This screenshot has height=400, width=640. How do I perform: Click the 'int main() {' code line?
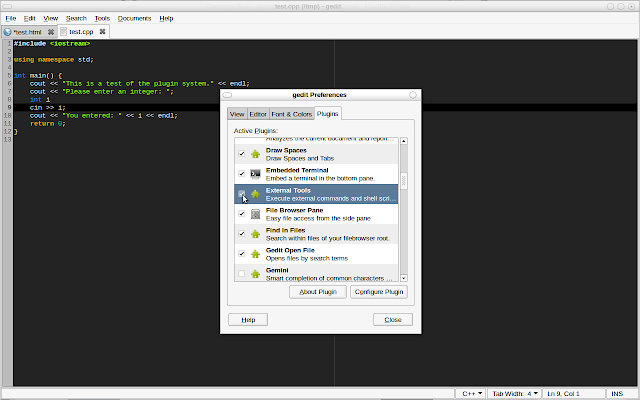(38, 76)
